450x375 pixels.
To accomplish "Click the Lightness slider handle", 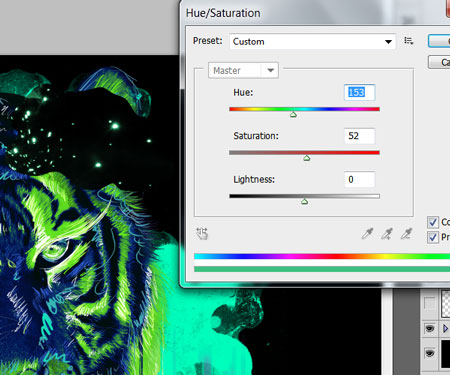I will coord(304,201).
